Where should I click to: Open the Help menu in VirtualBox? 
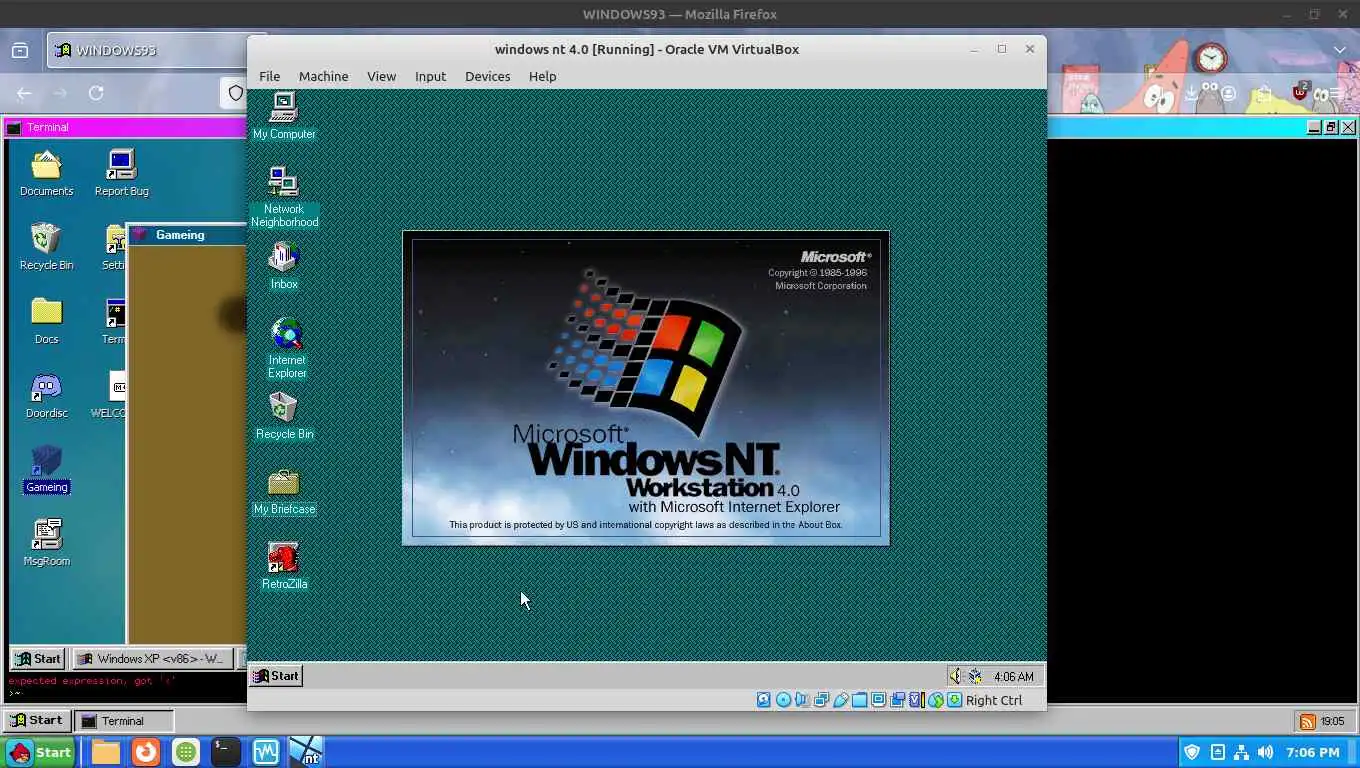(542, 76)
